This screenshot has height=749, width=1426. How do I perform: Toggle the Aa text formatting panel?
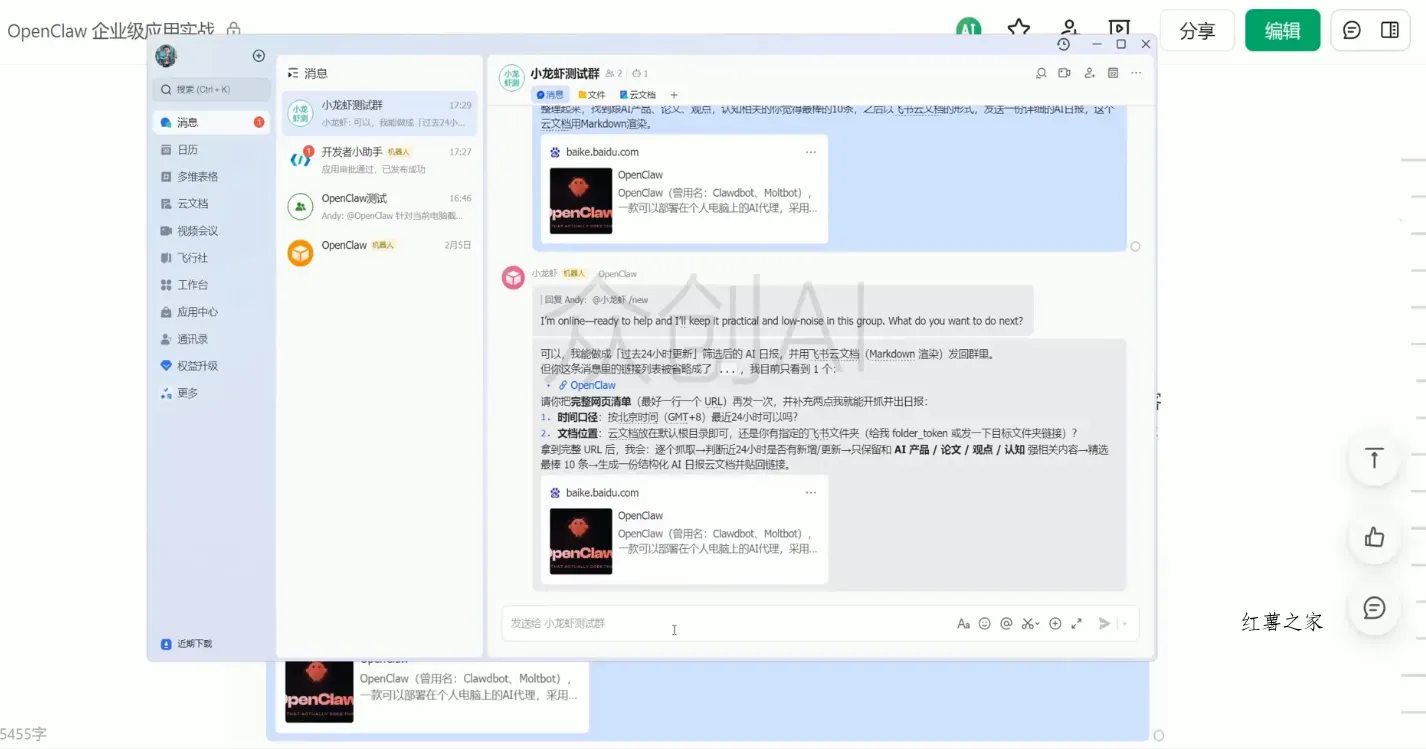[x=963, y=623]
